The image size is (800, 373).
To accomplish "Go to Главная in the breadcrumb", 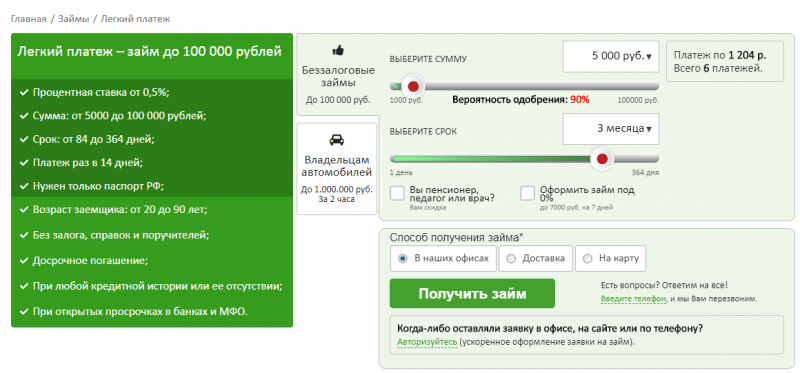I will (28, 19).
